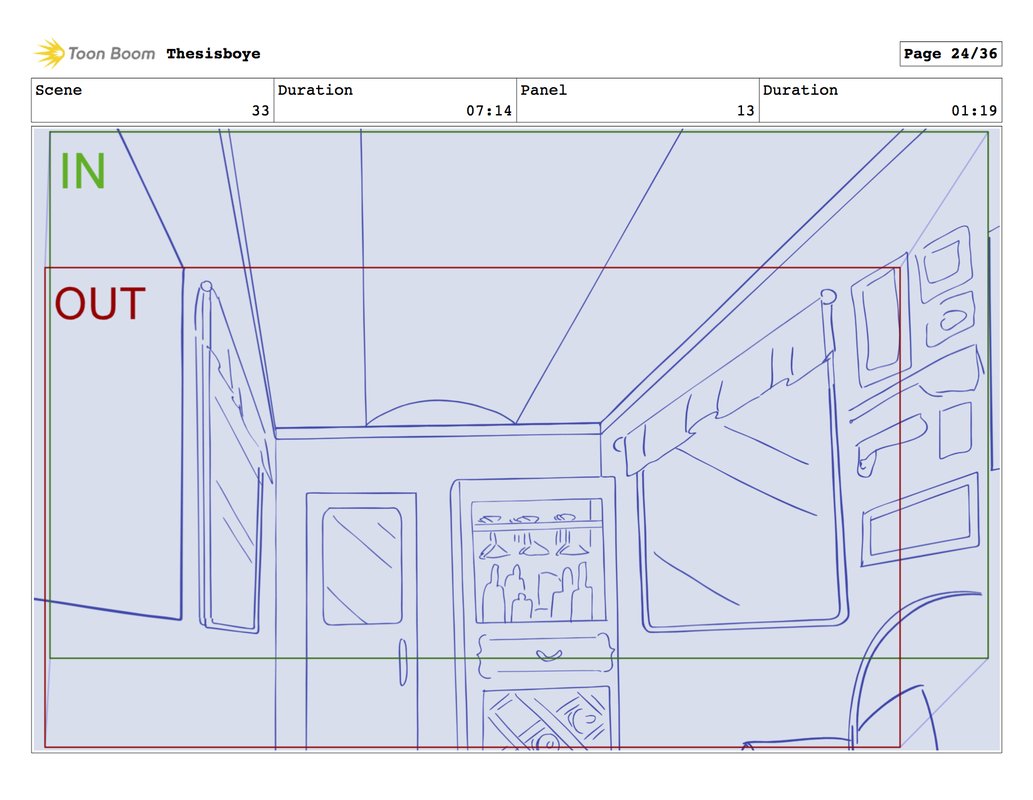Viewport: 1033px width, 800px height.
Task: Select the panel number '13'
Action: pyautogui.click(x=746, y=111)
